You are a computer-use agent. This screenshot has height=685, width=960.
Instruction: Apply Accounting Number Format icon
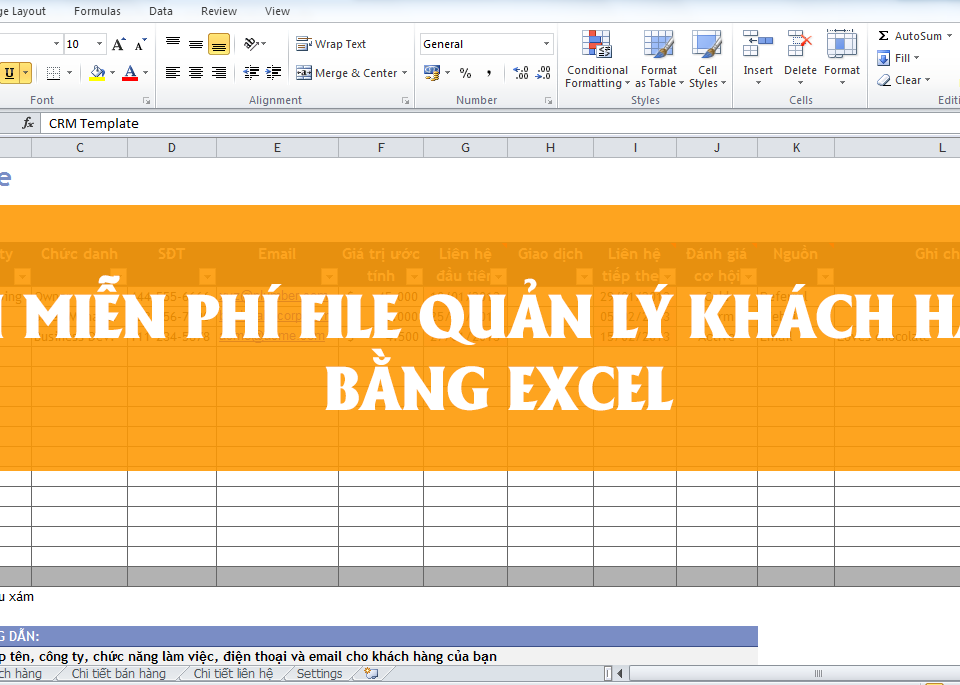click(x=432, y=73)
